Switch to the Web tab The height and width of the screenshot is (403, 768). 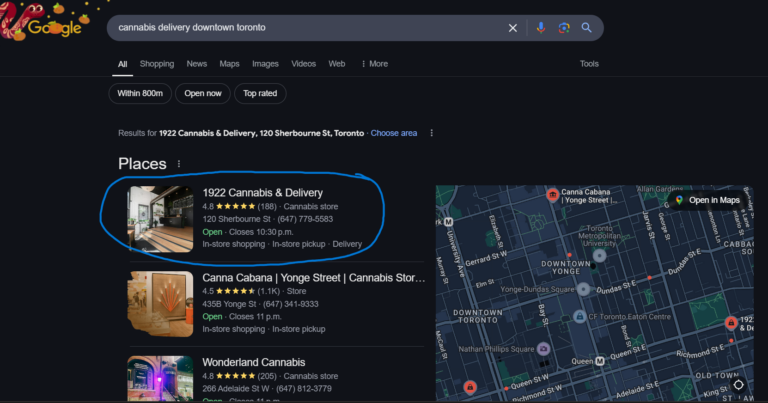point(336,64)
